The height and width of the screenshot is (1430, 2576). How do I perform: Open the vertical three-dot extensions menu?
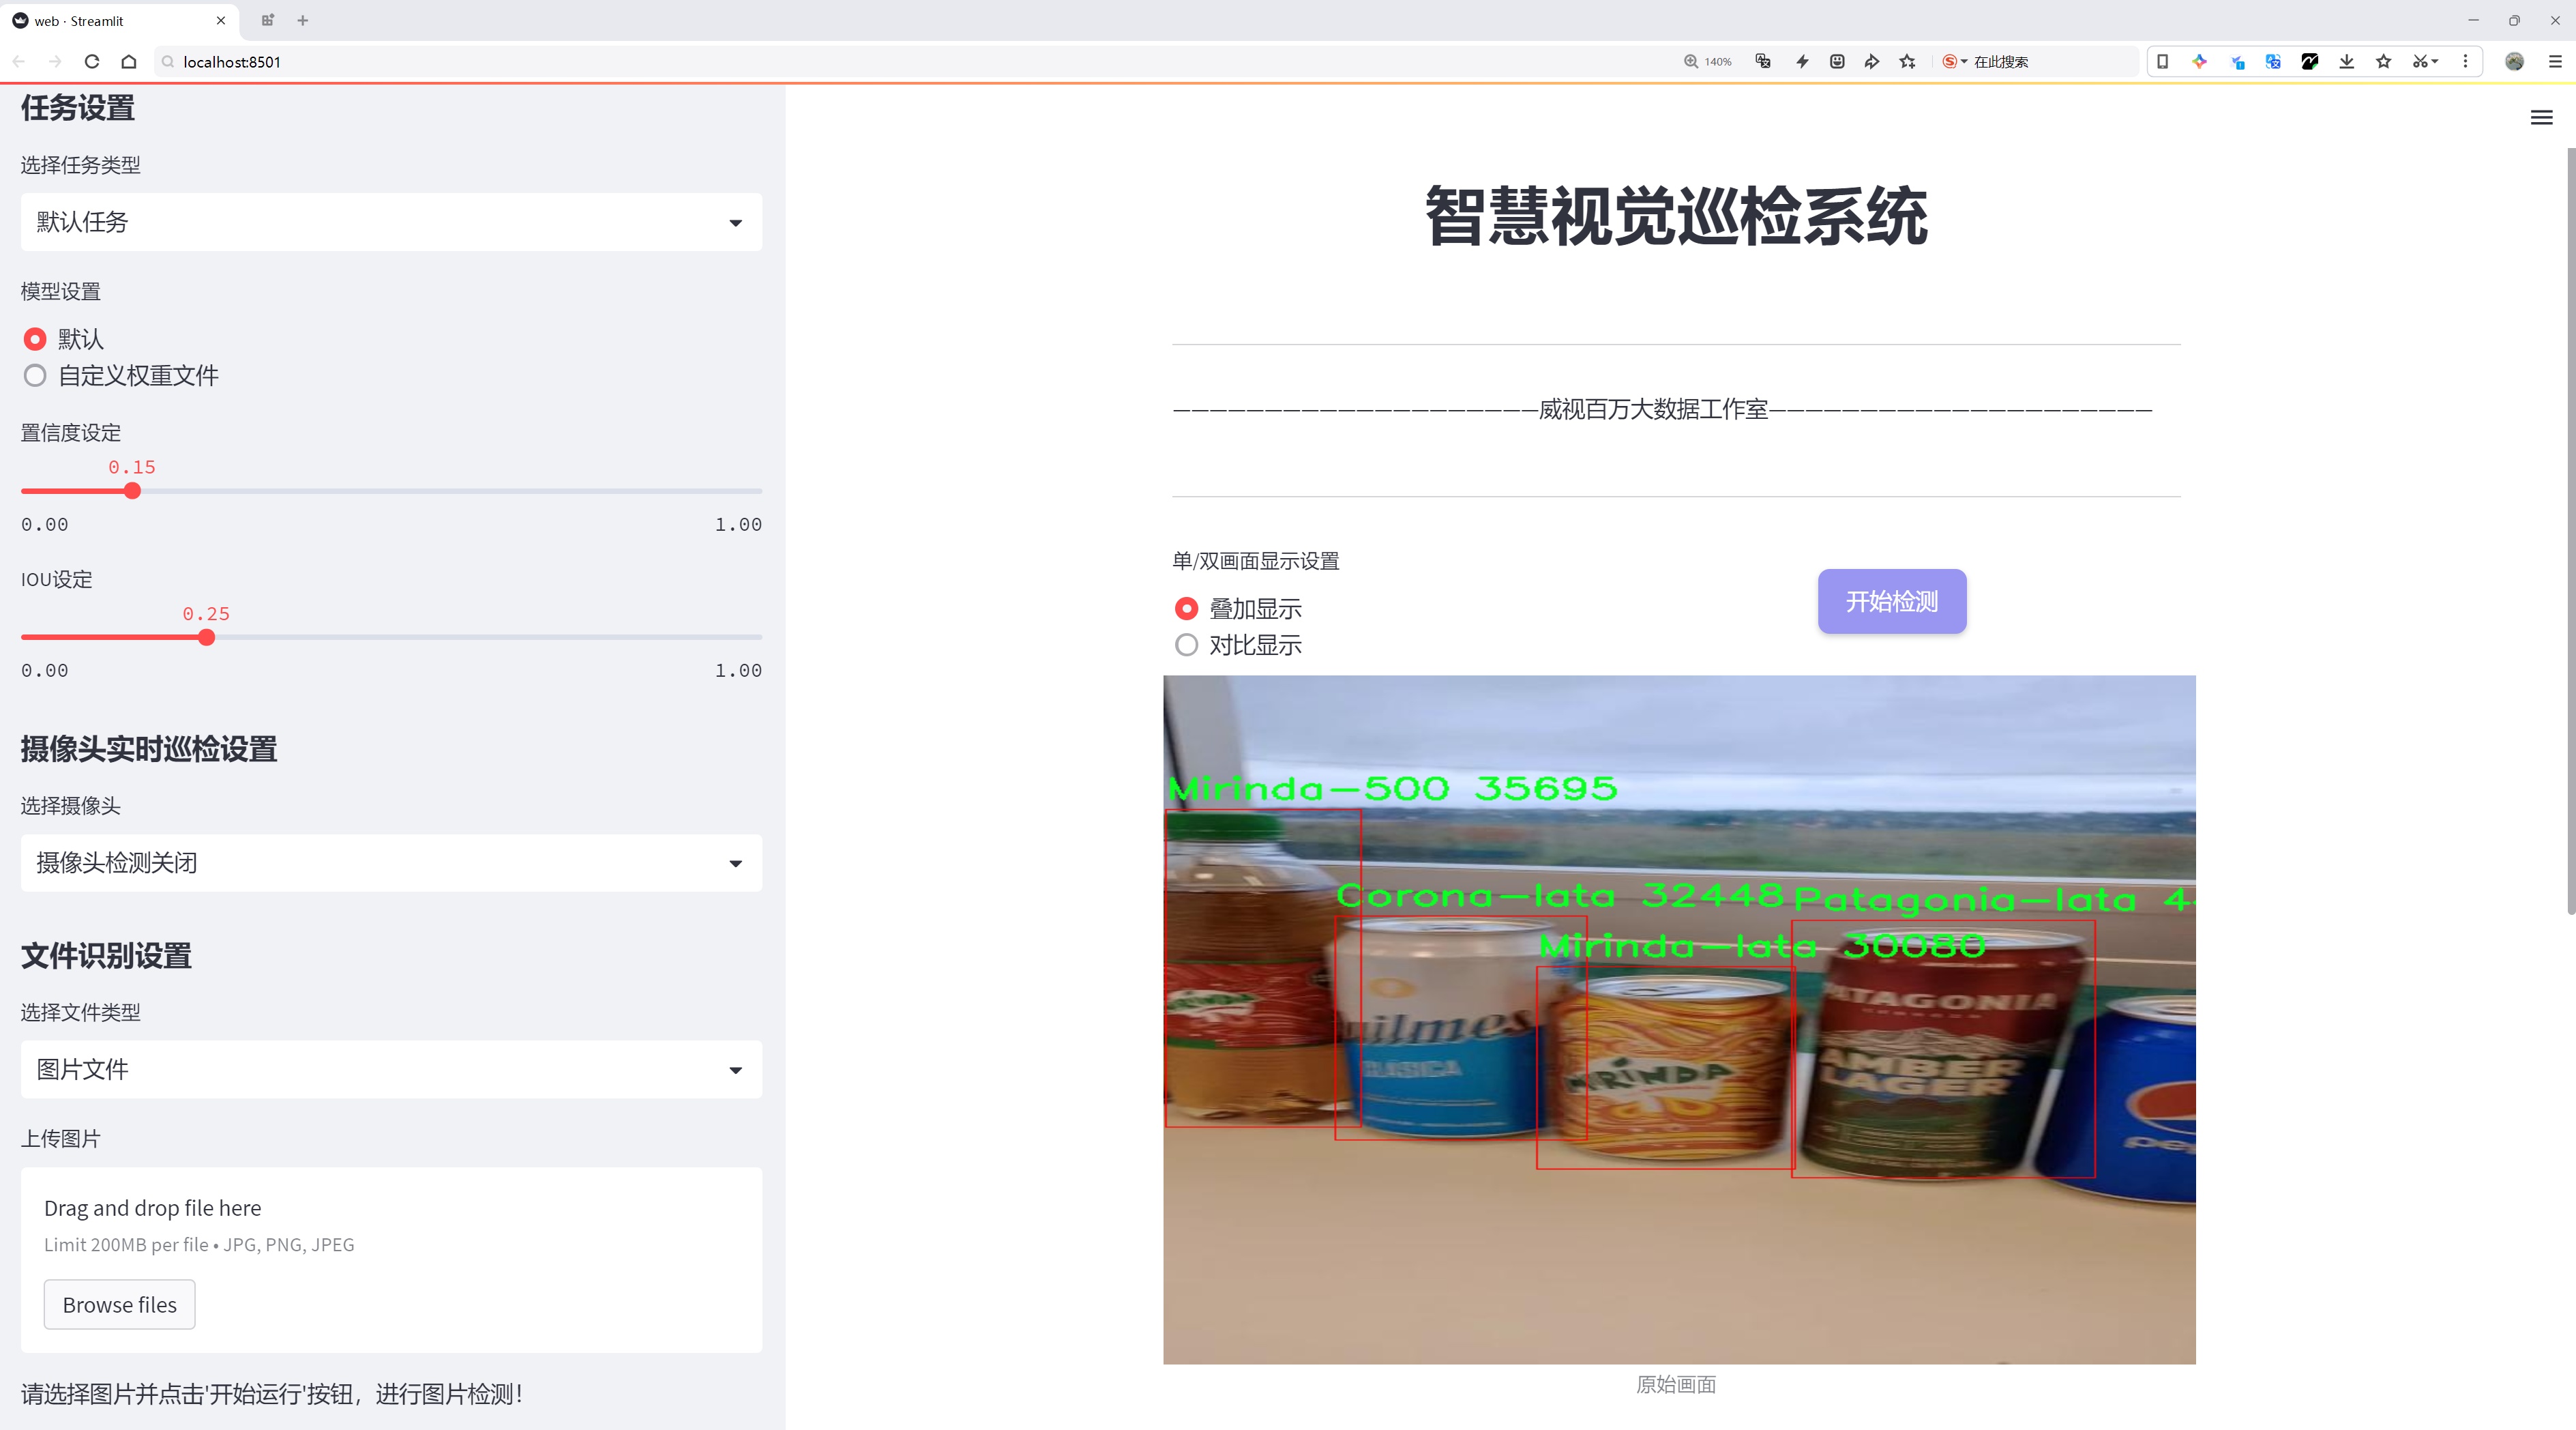pyautogui.click(x=2465, y=62)
